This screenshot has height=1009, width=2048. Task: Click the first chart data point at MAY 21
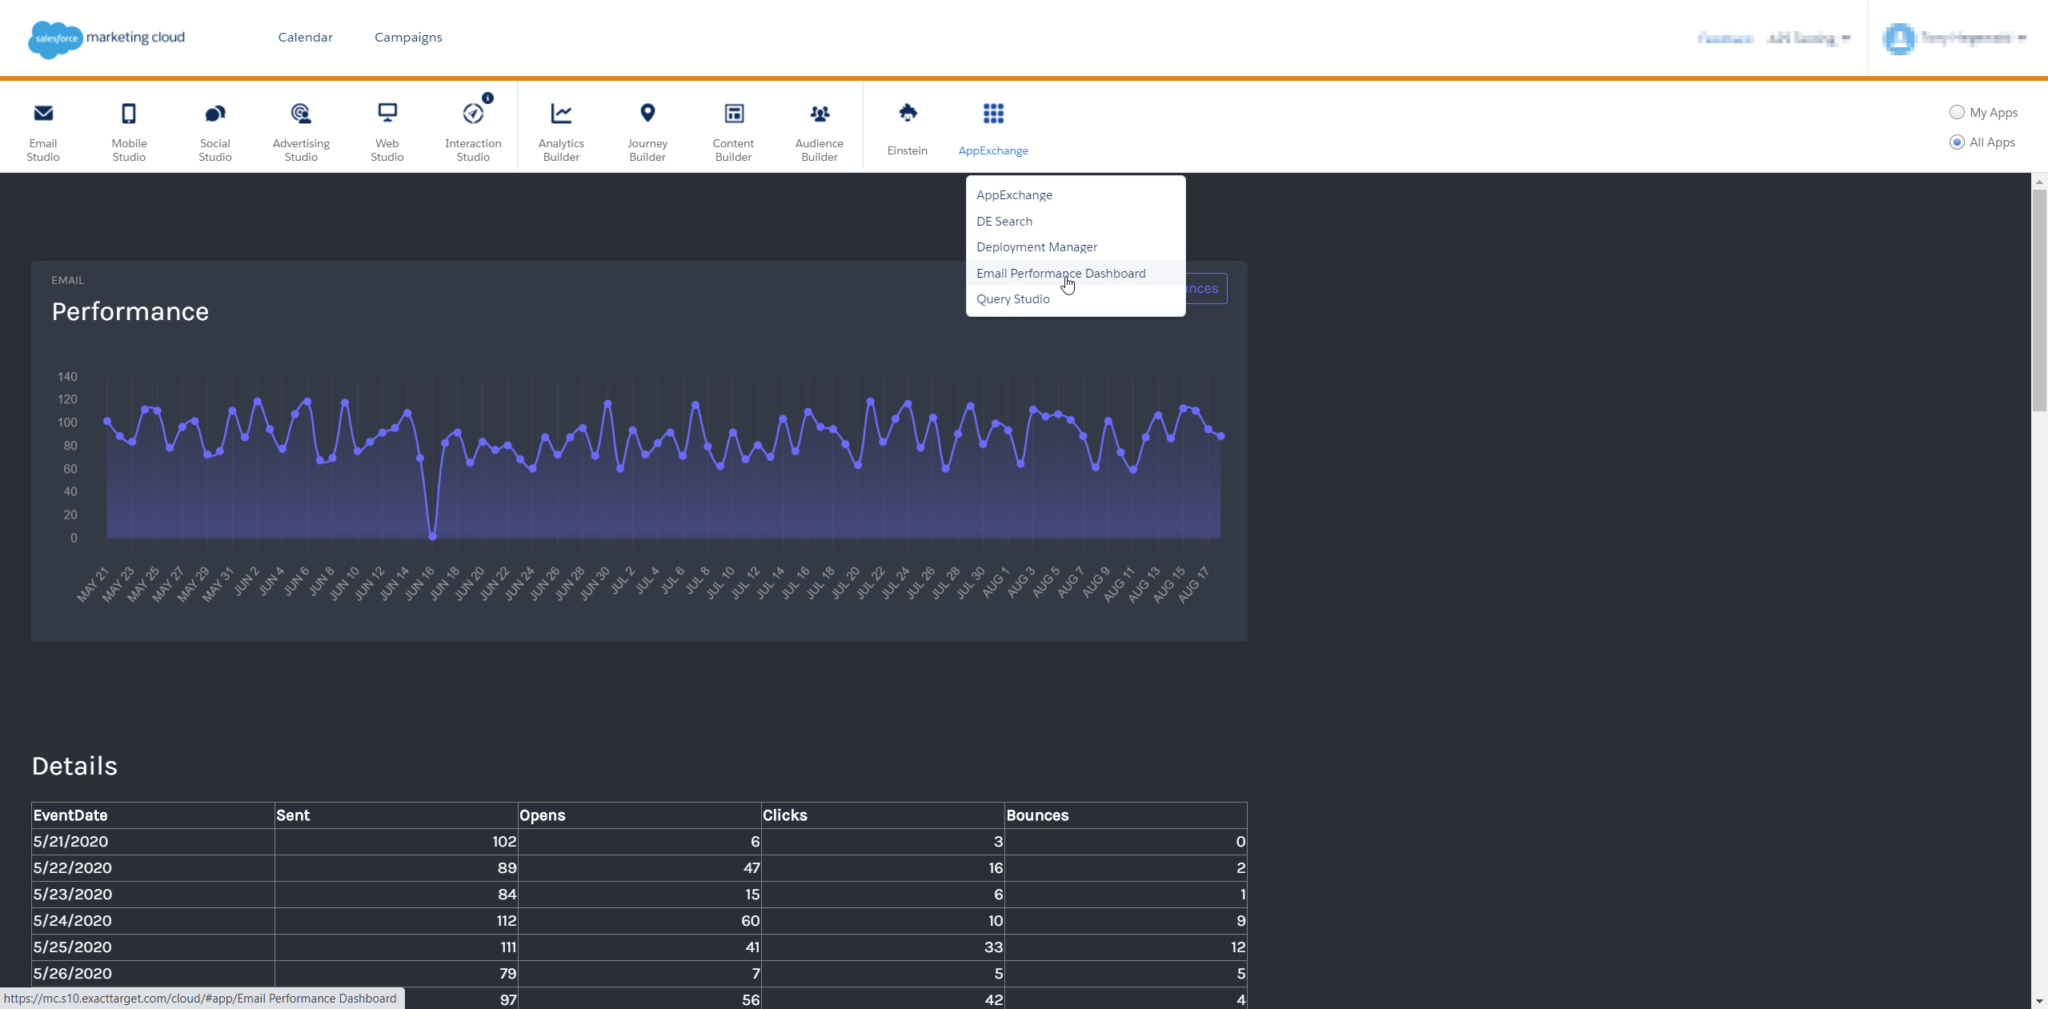107,421
